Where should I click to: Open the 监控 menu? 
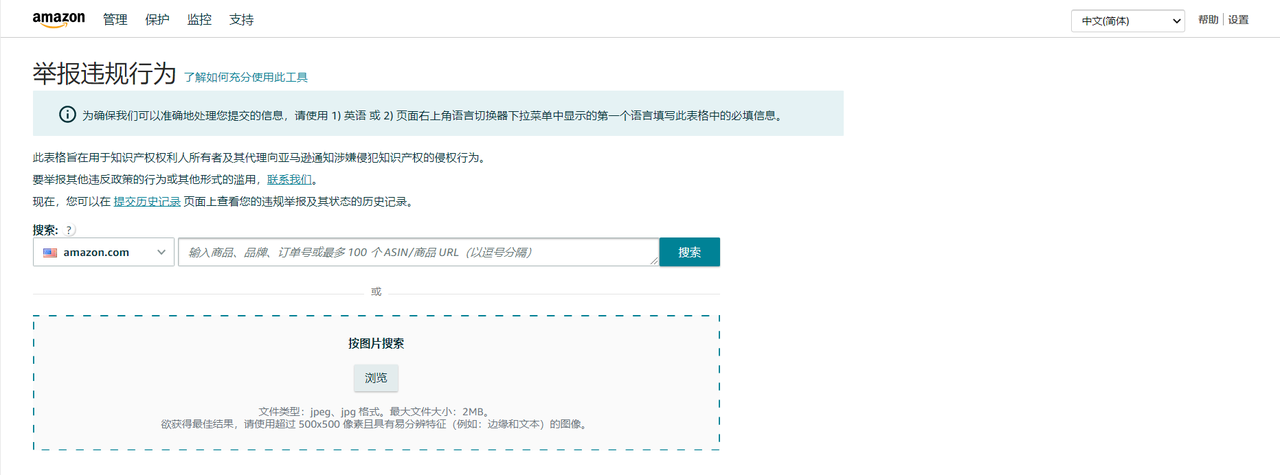click(x=199, y=20)
